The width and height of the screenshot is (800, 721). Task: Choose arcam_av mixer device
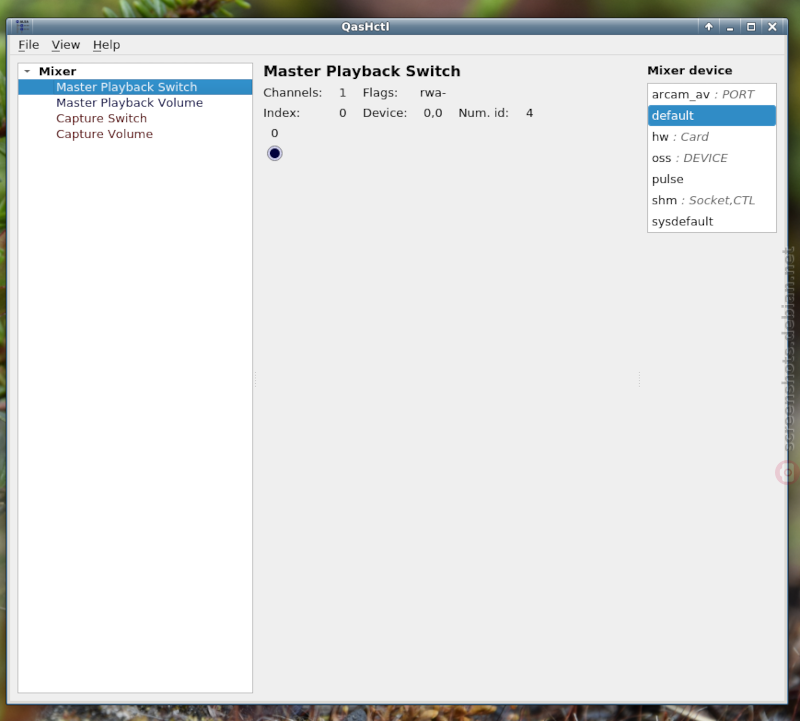[712, 94]
